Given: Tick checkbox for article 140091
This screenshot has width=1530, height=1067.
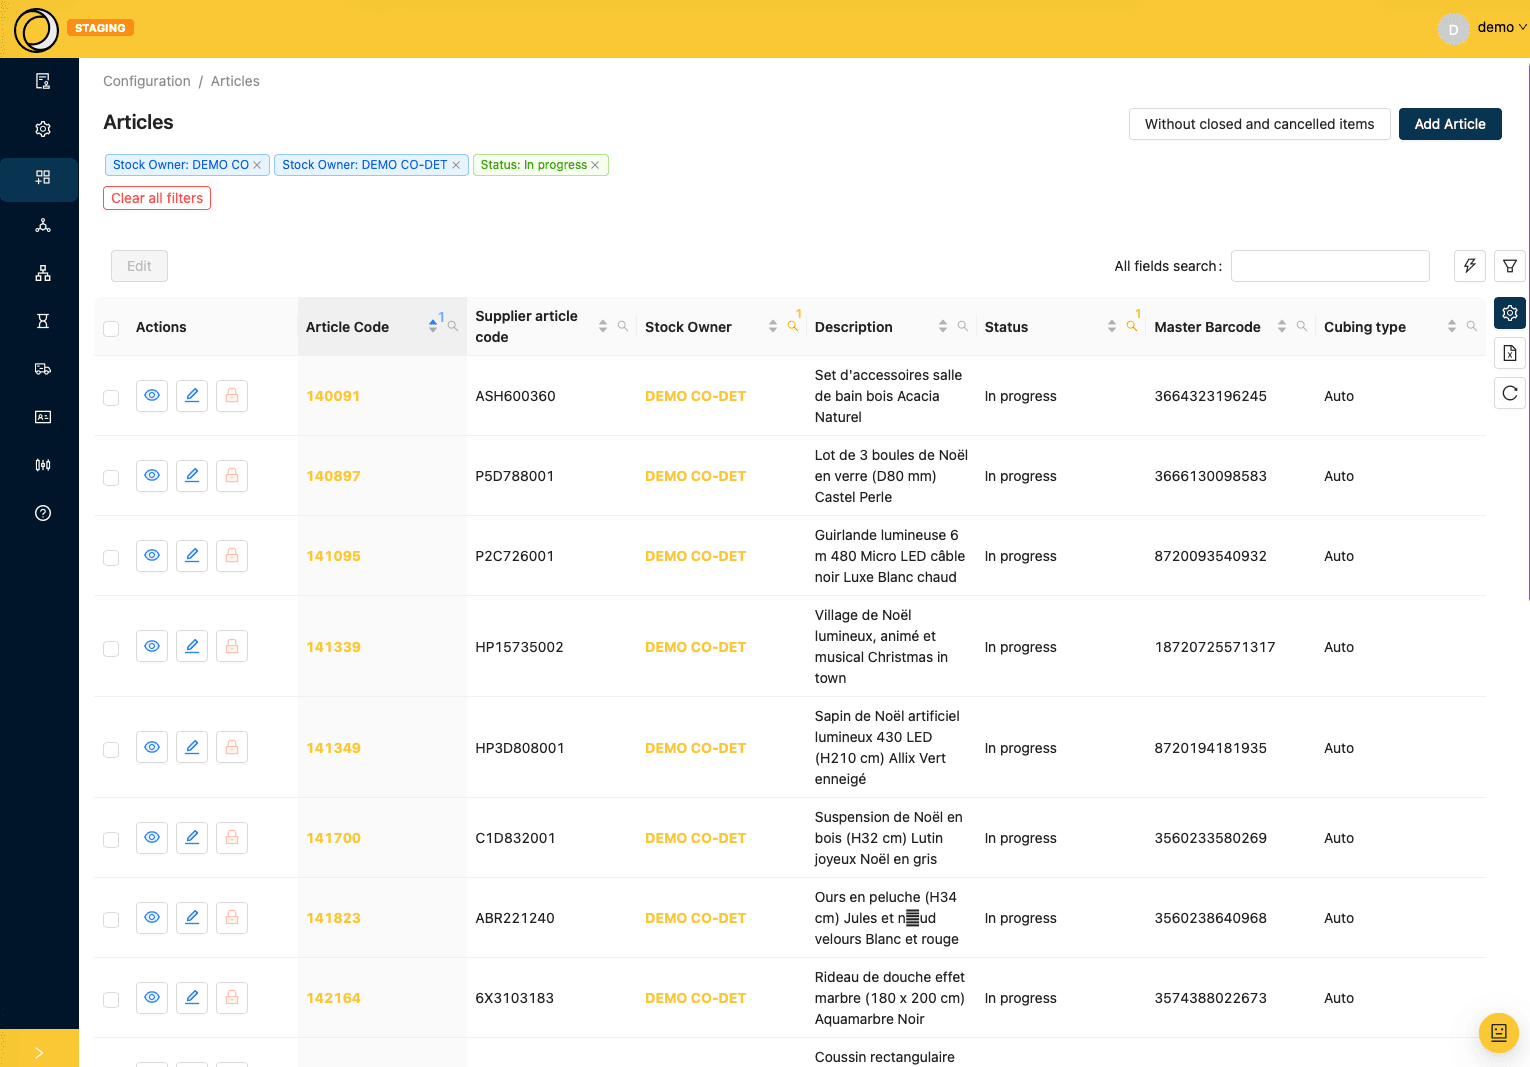Looking at the screenshot, I should tap(111, 398).
